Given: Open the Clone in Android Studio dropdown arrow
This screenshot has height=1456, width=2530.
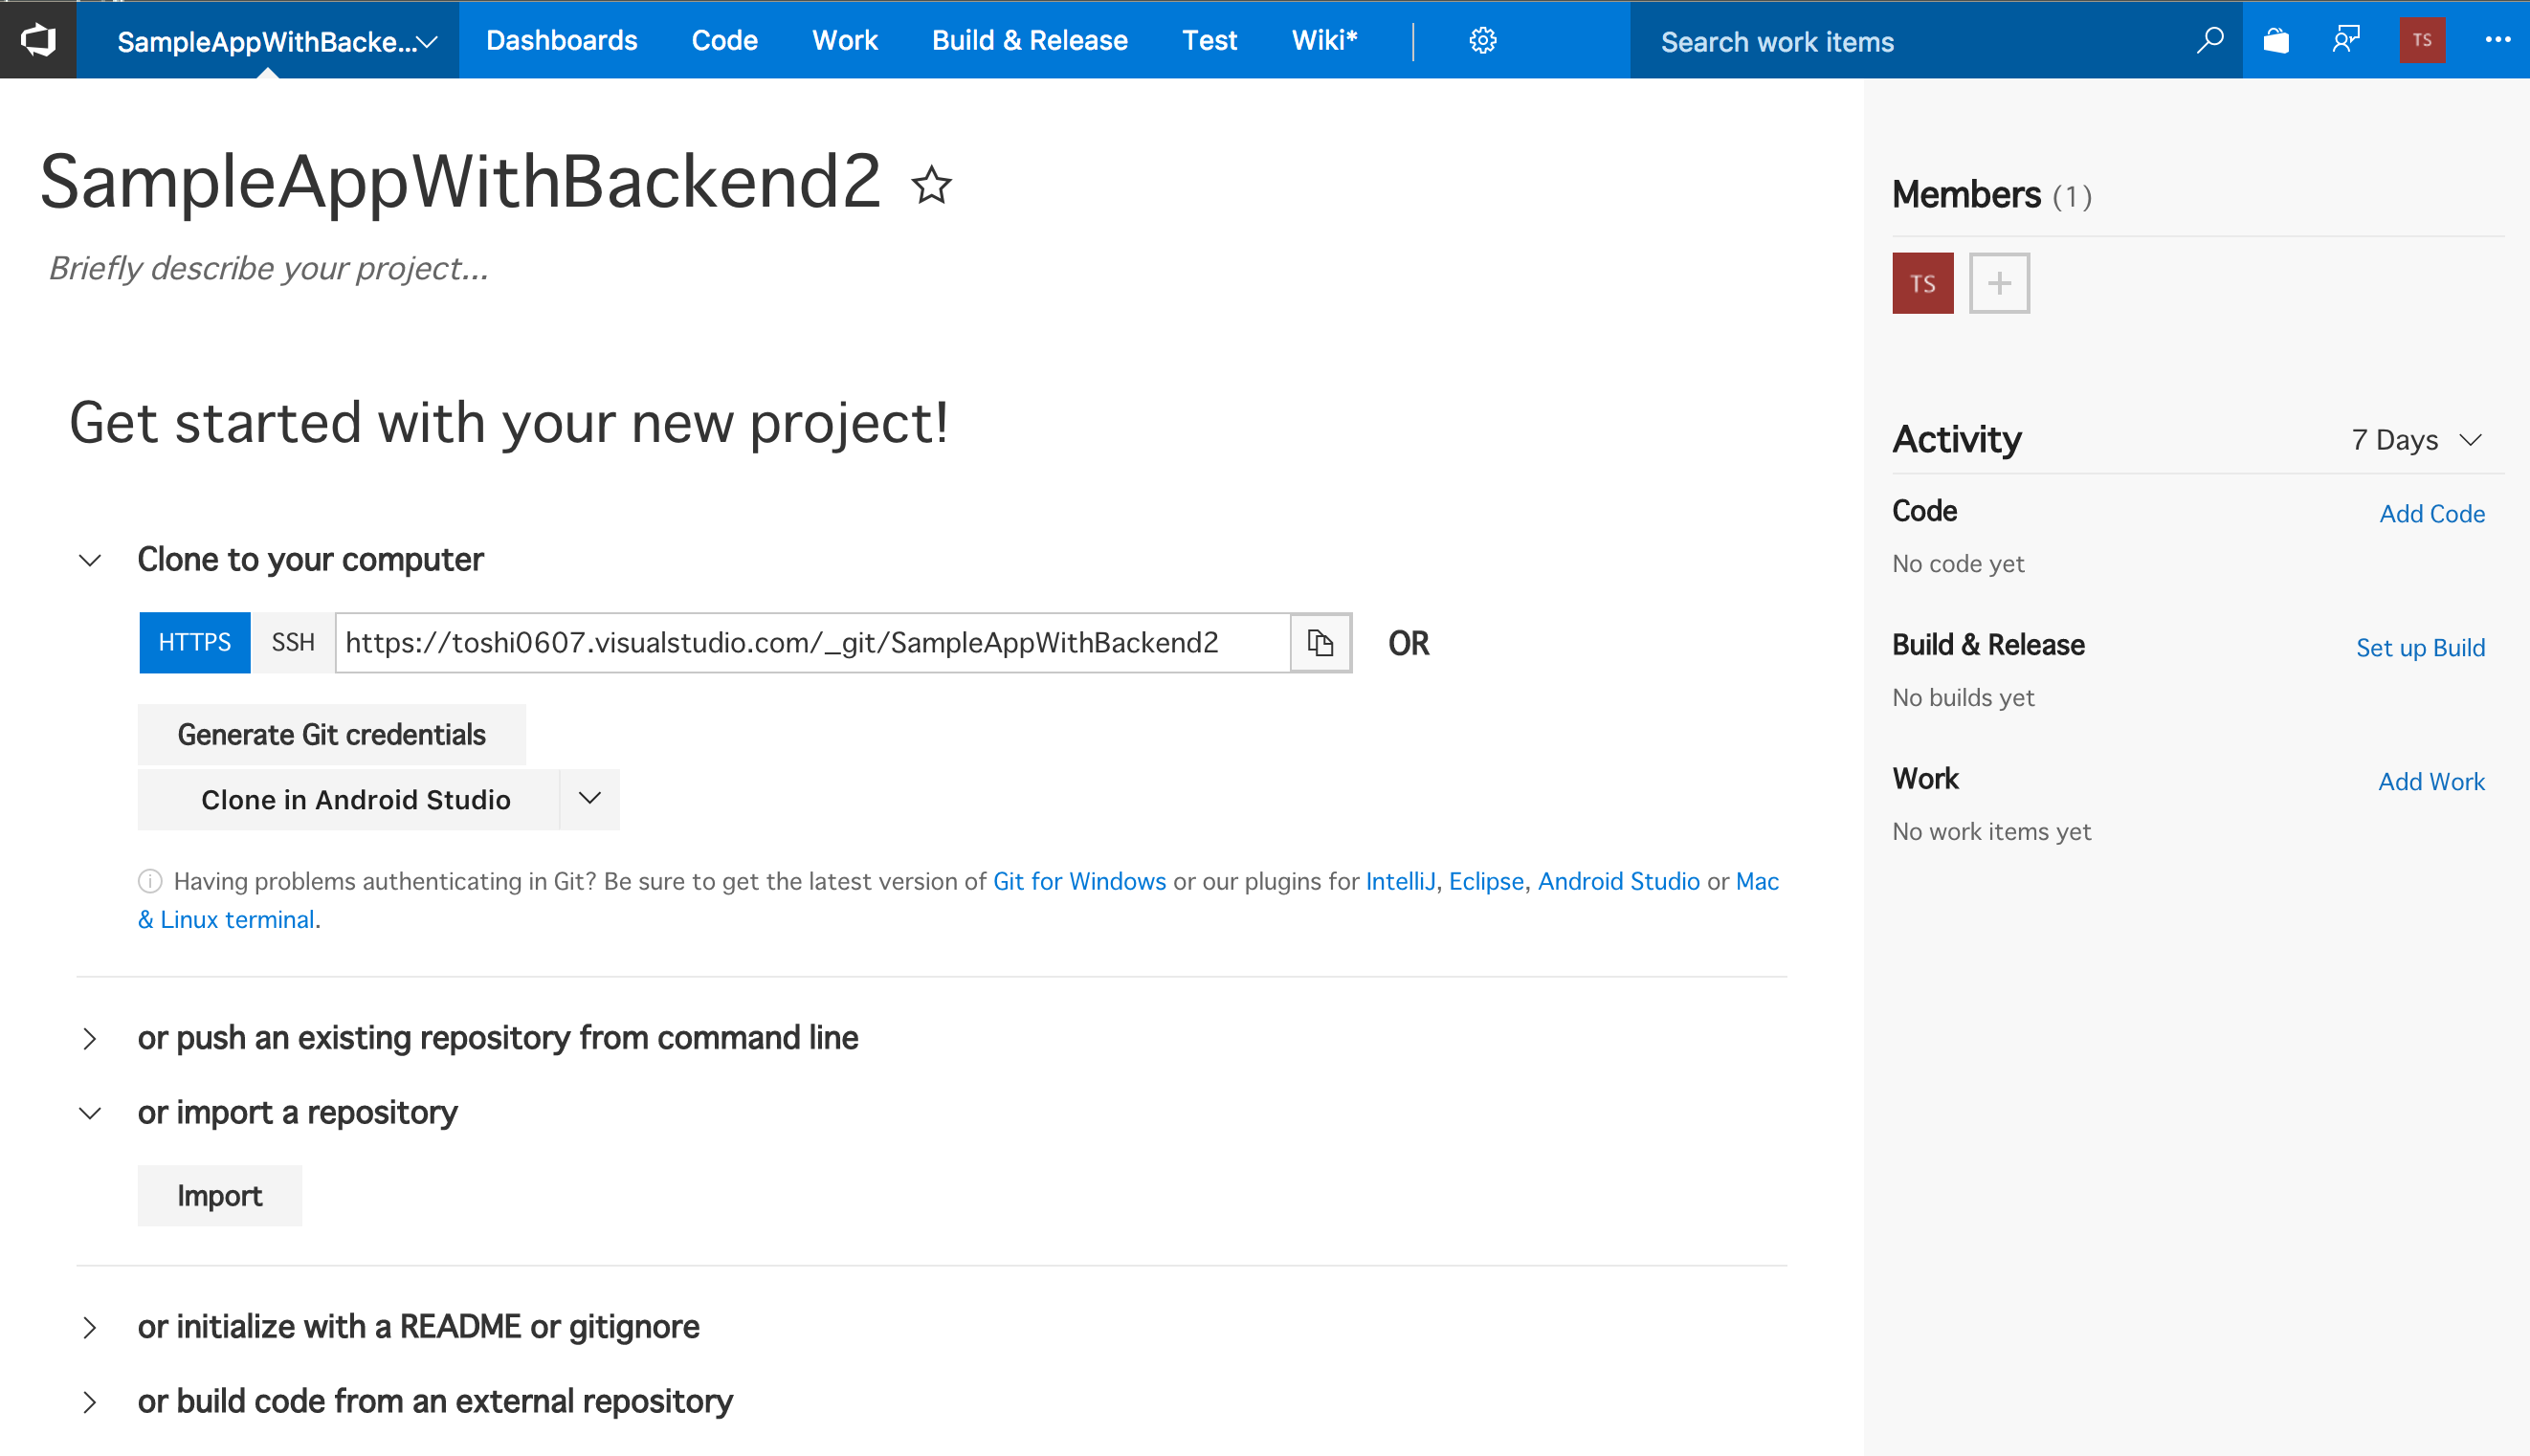Looking at the screenshot, I should [590, 799].
